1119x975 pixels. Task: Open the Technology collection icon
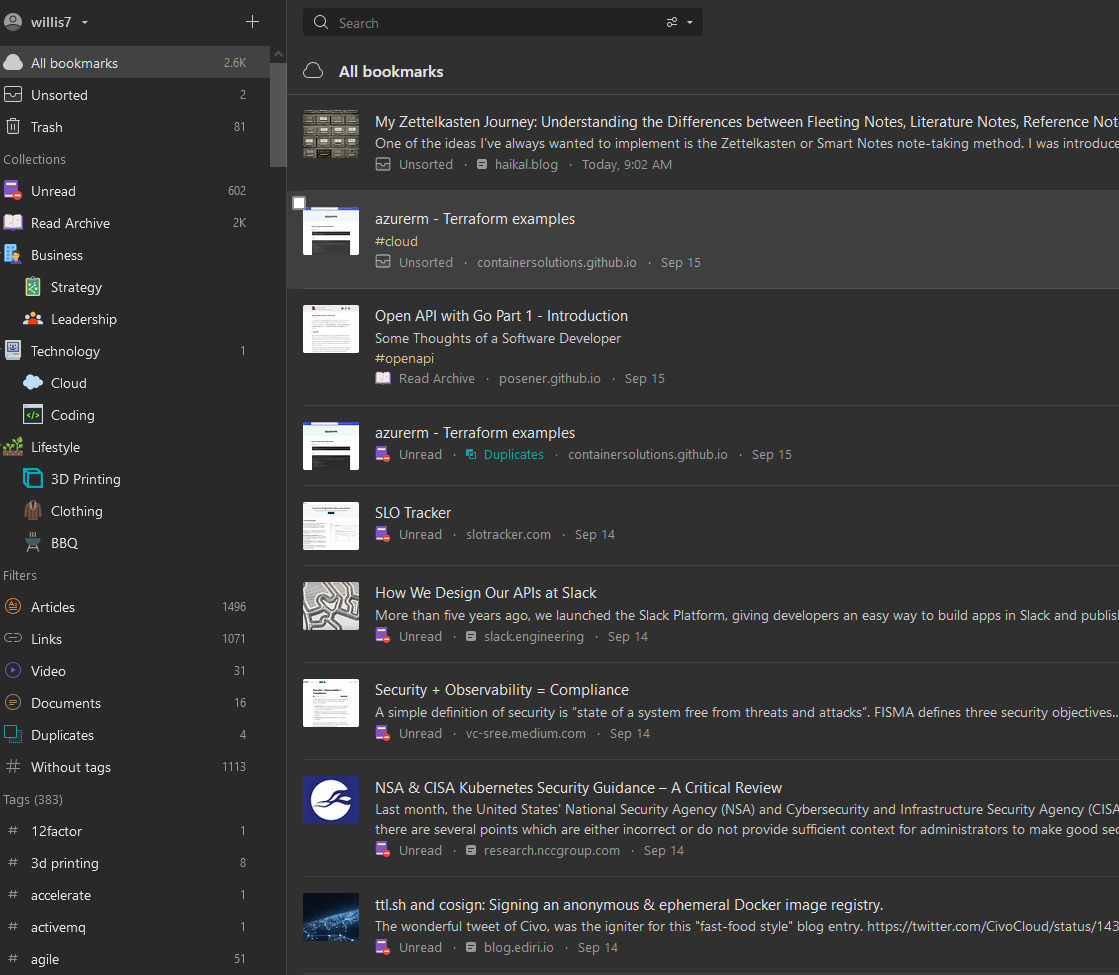13,350
